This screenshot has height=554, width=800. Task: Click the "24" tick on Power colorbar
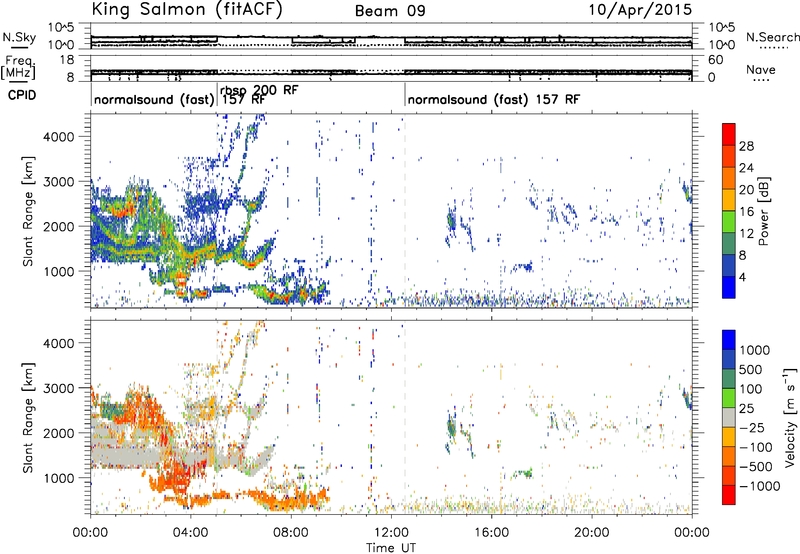point(746,168)
